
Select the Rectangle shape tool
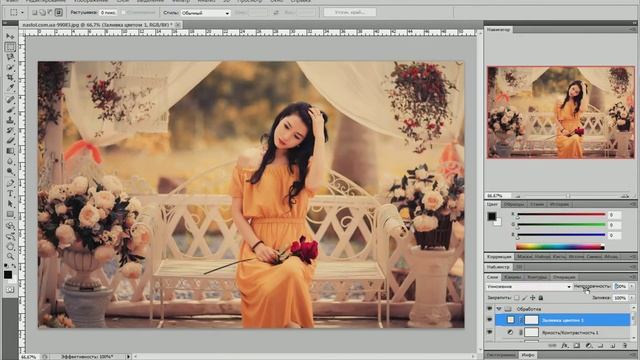pyautogui.click(x=10, y=213)
